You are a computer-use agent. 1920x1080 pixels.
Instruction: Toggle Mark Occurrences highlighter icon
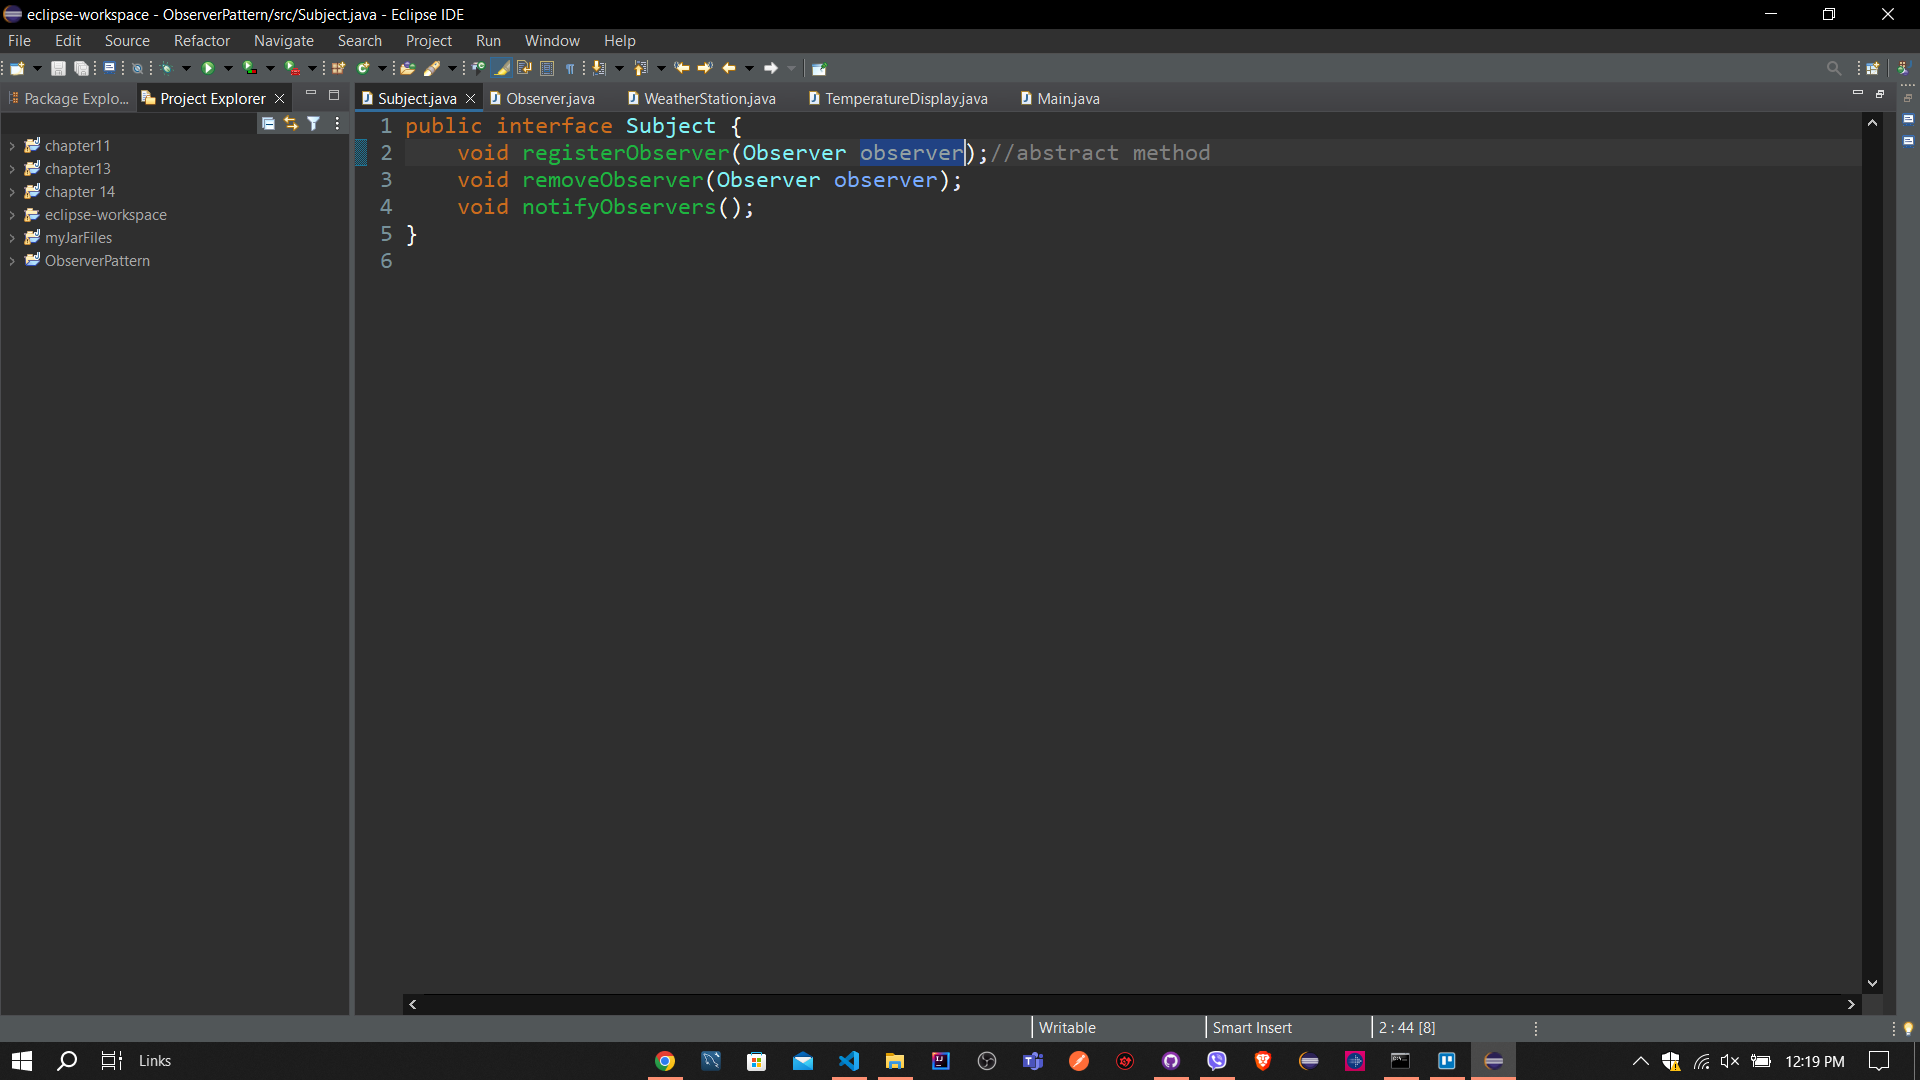[x=501, y=68]
